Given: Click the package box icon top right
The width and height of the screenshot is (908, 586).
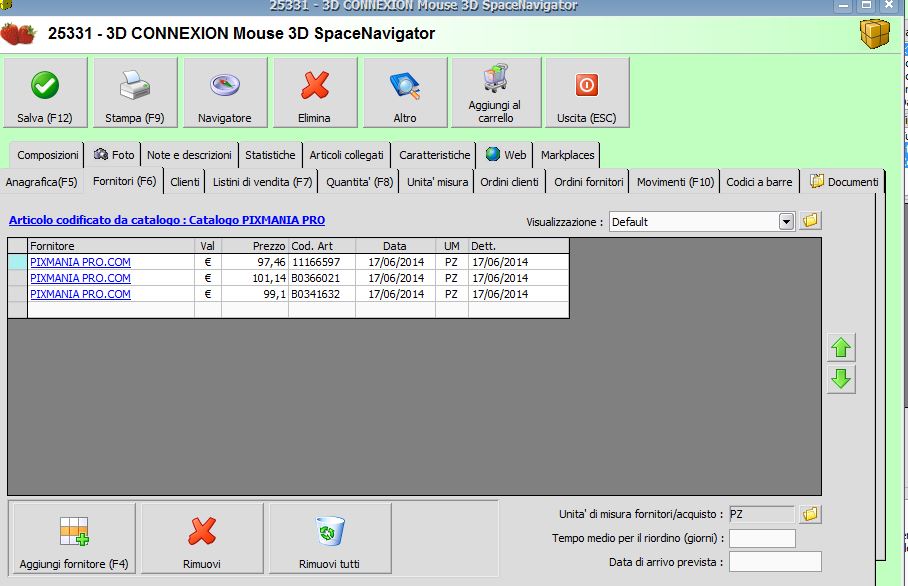Looking at the screenshot, I should (x=874, y=33).
